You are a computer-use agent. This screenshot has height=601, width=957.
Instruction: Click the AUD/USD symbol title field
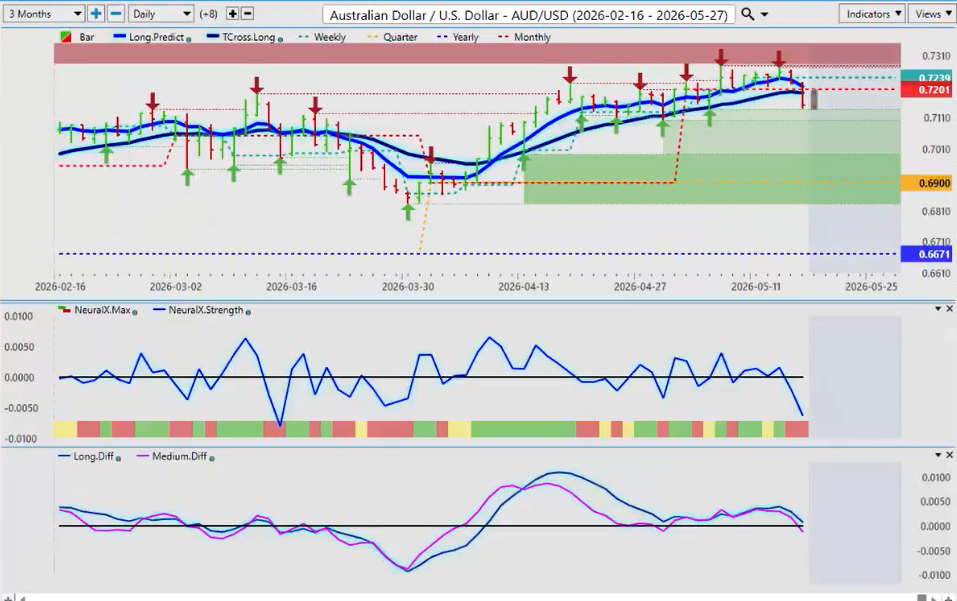tap(529, 14)
